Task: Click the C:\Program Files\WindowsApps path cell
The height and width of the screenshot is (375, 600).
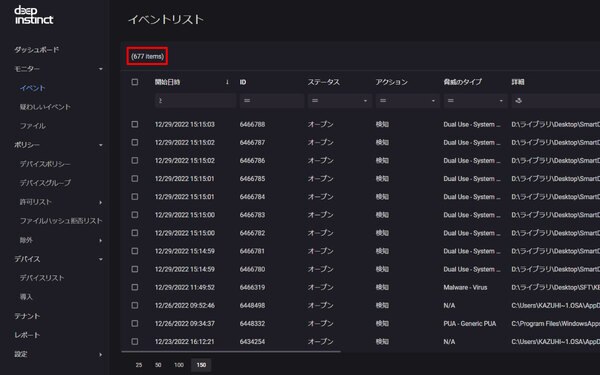Action: click(556, 324)
